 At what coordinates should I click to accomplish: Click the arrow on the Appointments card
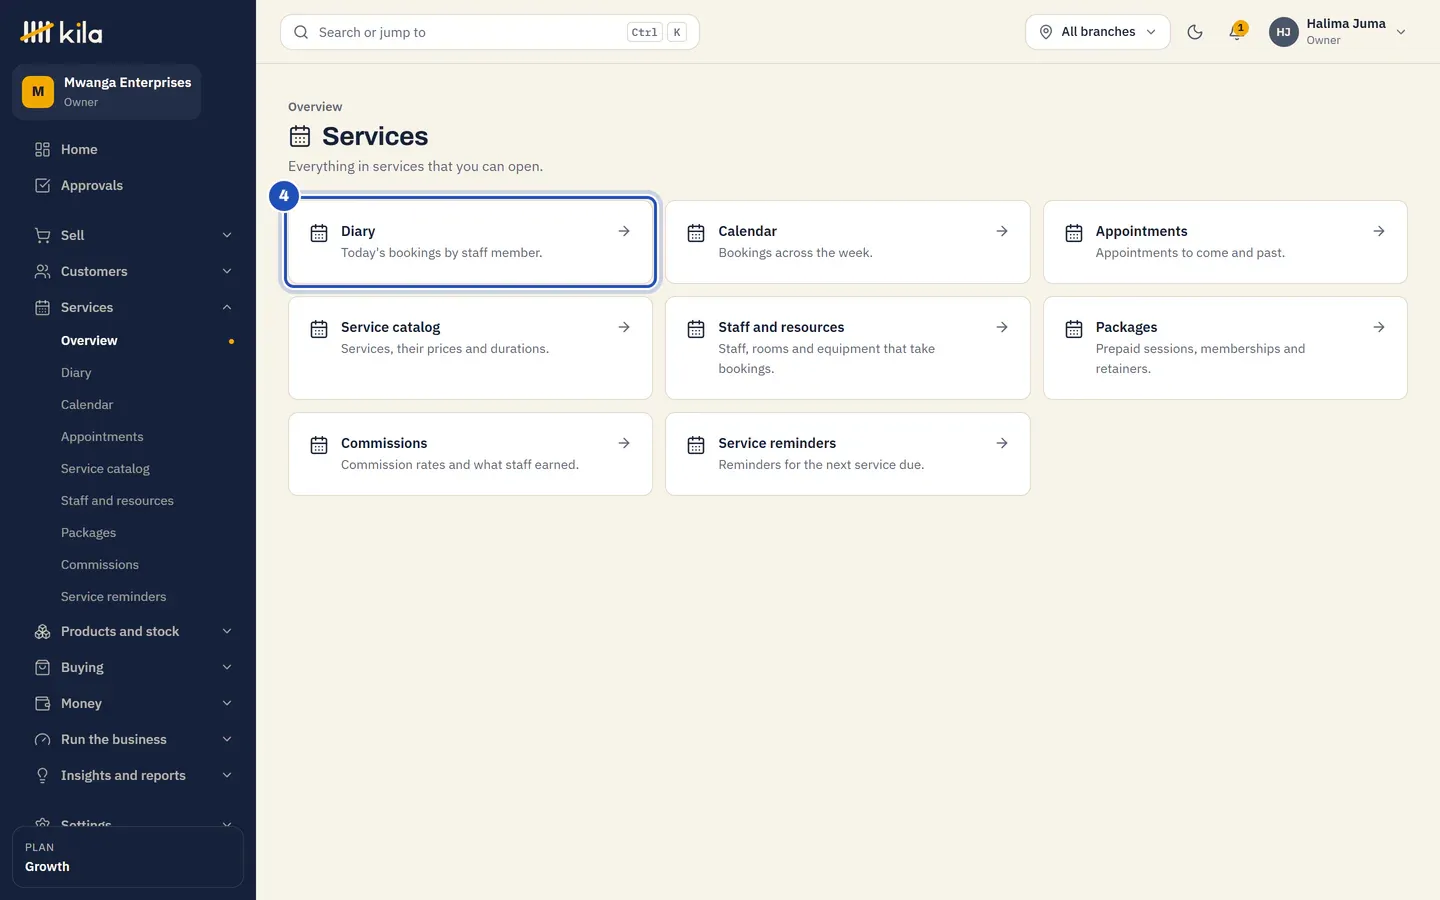tap(1379, 231)
